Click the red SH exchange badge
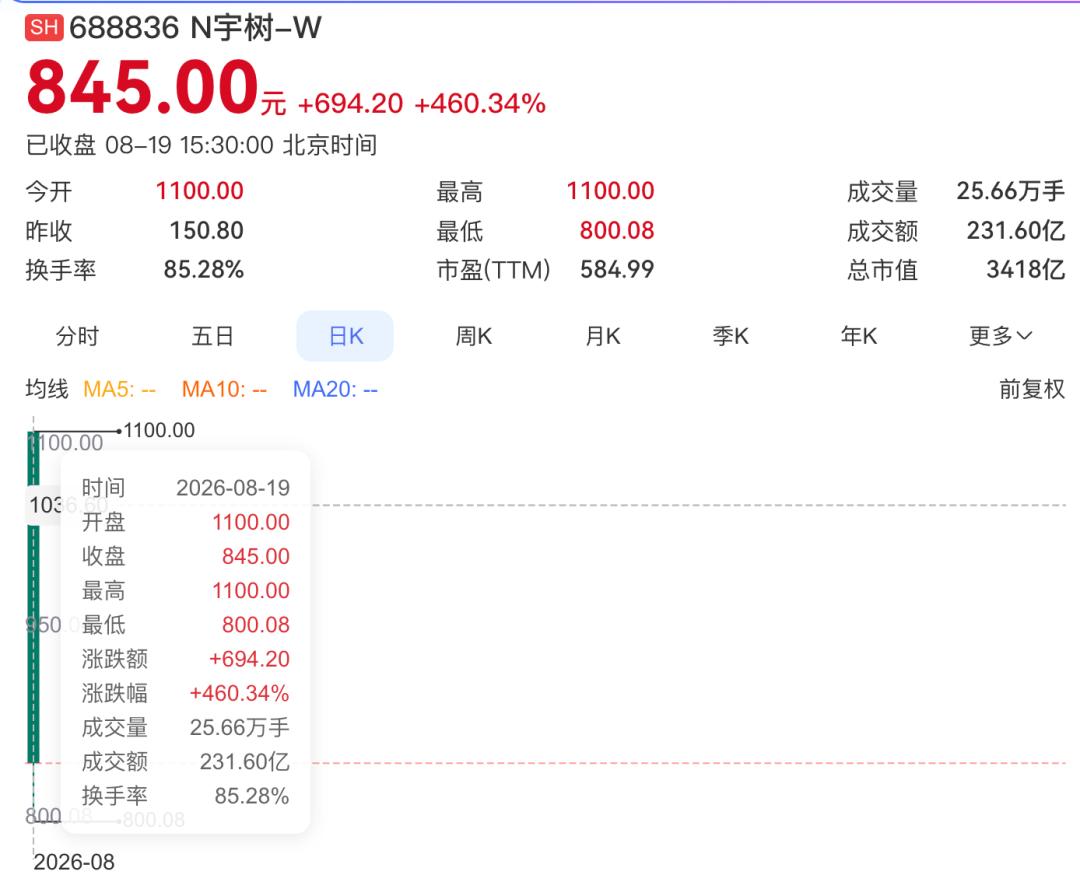1080x882 pixels. tap(44, 28)
